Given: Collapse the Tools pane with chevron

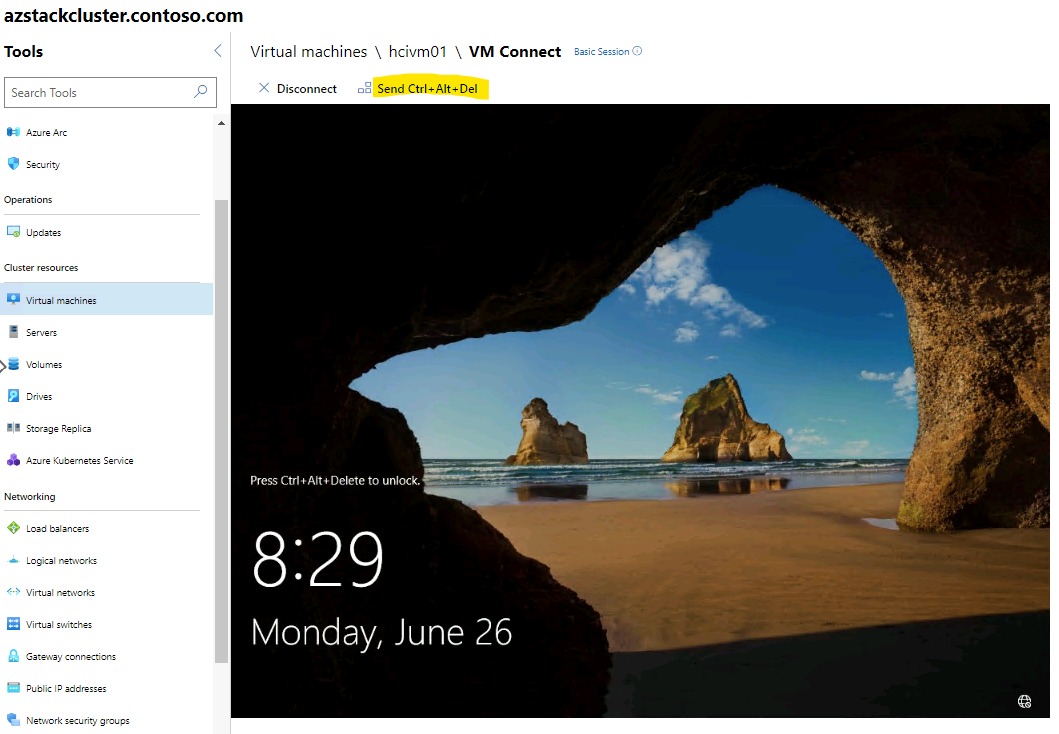Looking at the screenshot, I should pyautogui.click(x=217, y=51).
